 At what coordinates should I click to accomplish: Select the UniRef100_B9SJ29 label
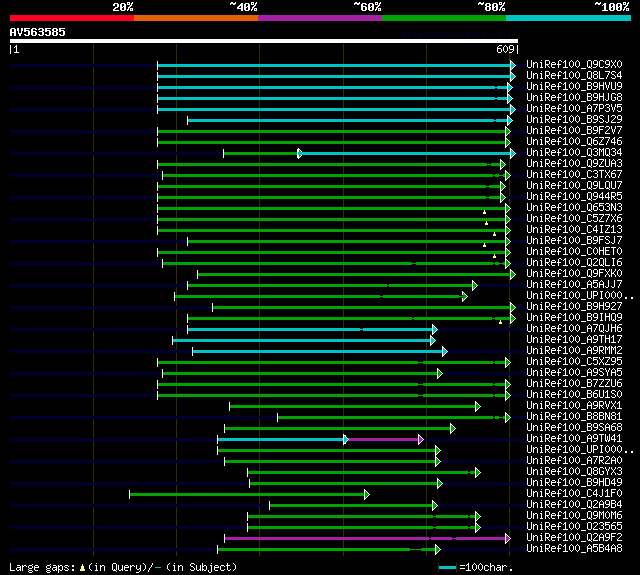tap(574, 120)
